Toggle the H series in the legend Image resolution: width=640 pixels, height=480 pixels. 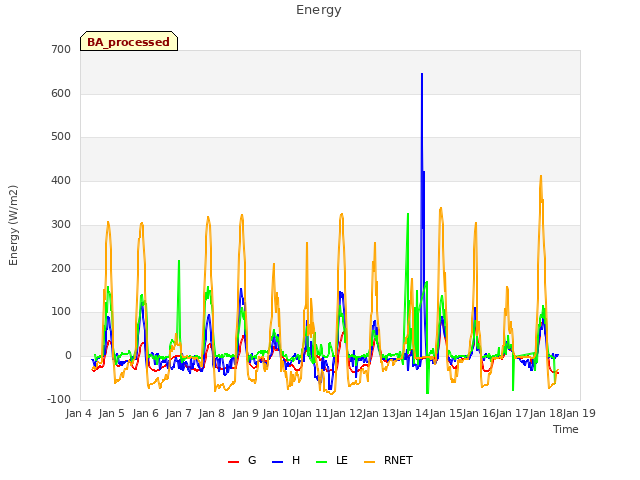tap(286, 460)
